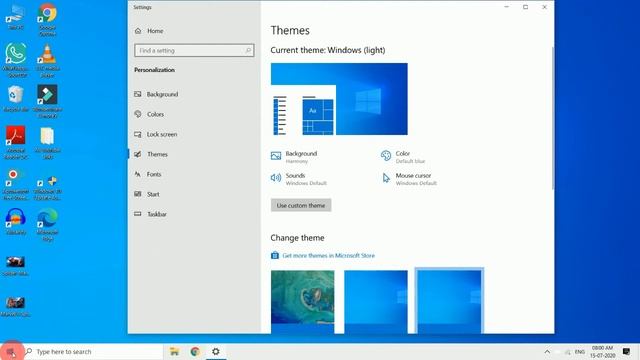Screen dimensions: 640x360
Task: Open the Background personalization page
Action: 156,94
